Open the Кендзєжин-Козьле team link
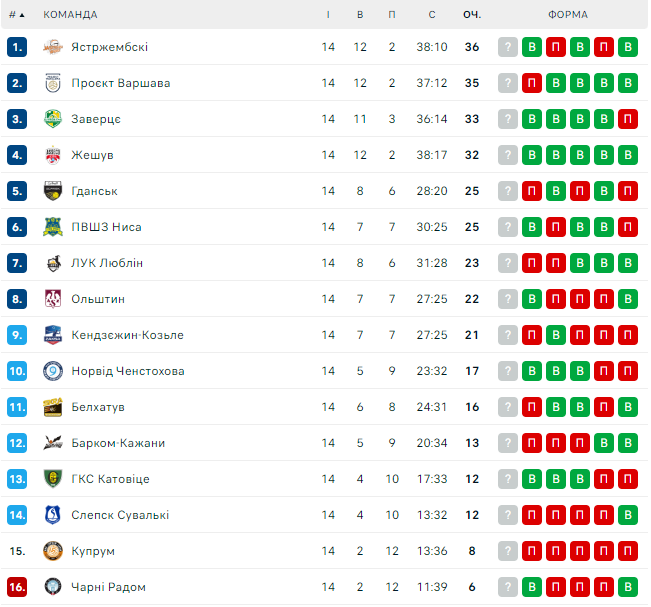 point(127,335)
